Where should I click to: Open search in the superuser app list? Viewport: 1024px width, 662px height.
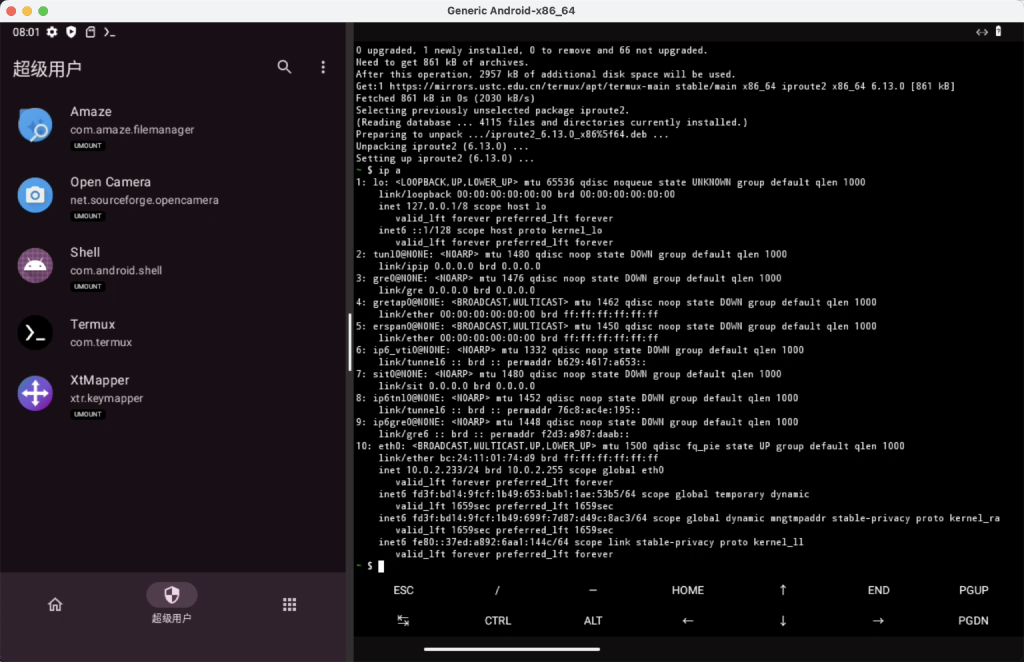(x=285, y=67)
